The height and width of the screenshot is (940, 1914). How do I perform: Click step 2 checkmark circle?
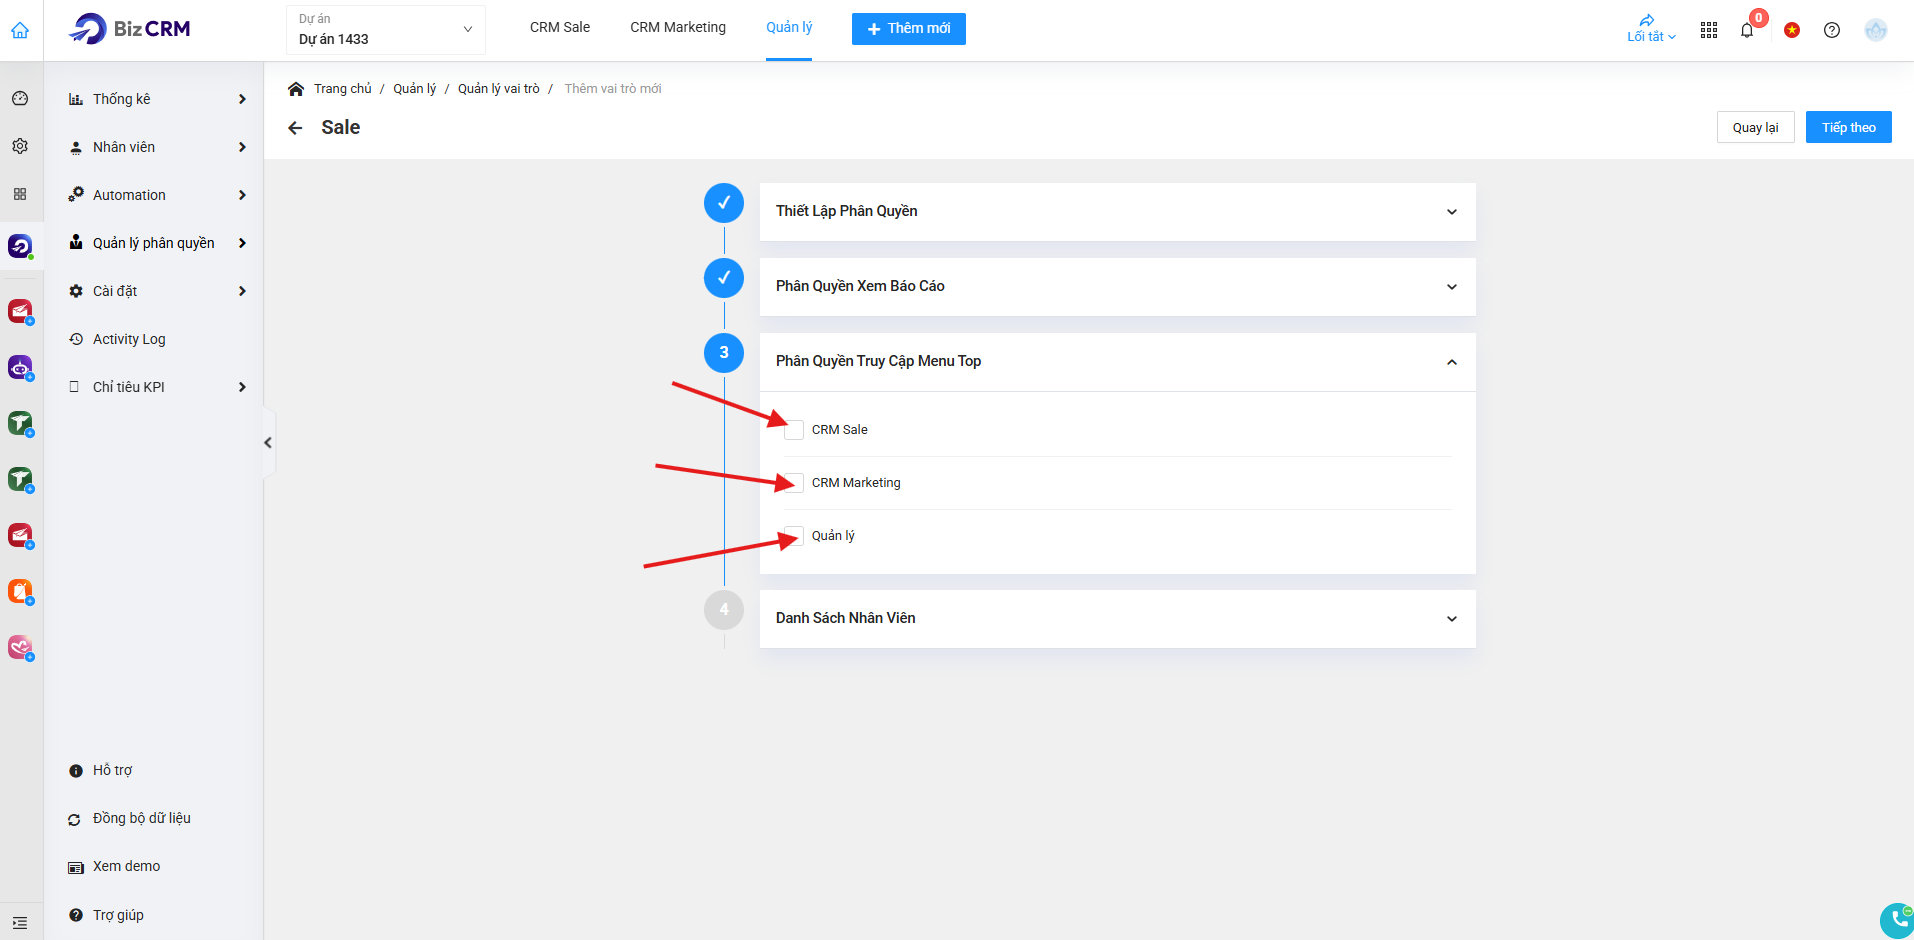click(724, 278)
